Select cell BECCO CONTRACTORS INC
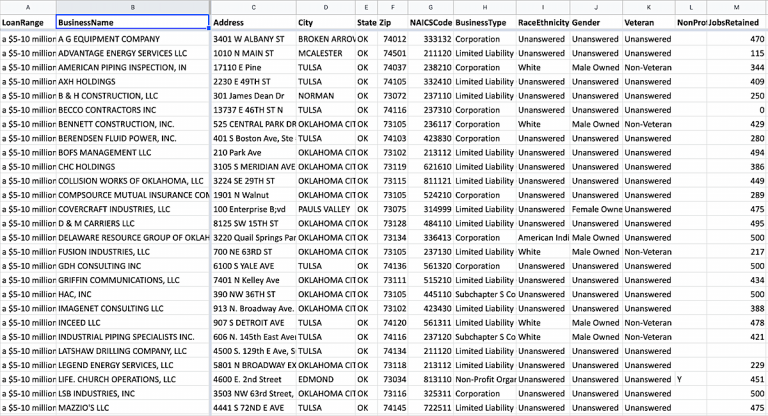This screenshot has height=416, width=768. (133, 110)
